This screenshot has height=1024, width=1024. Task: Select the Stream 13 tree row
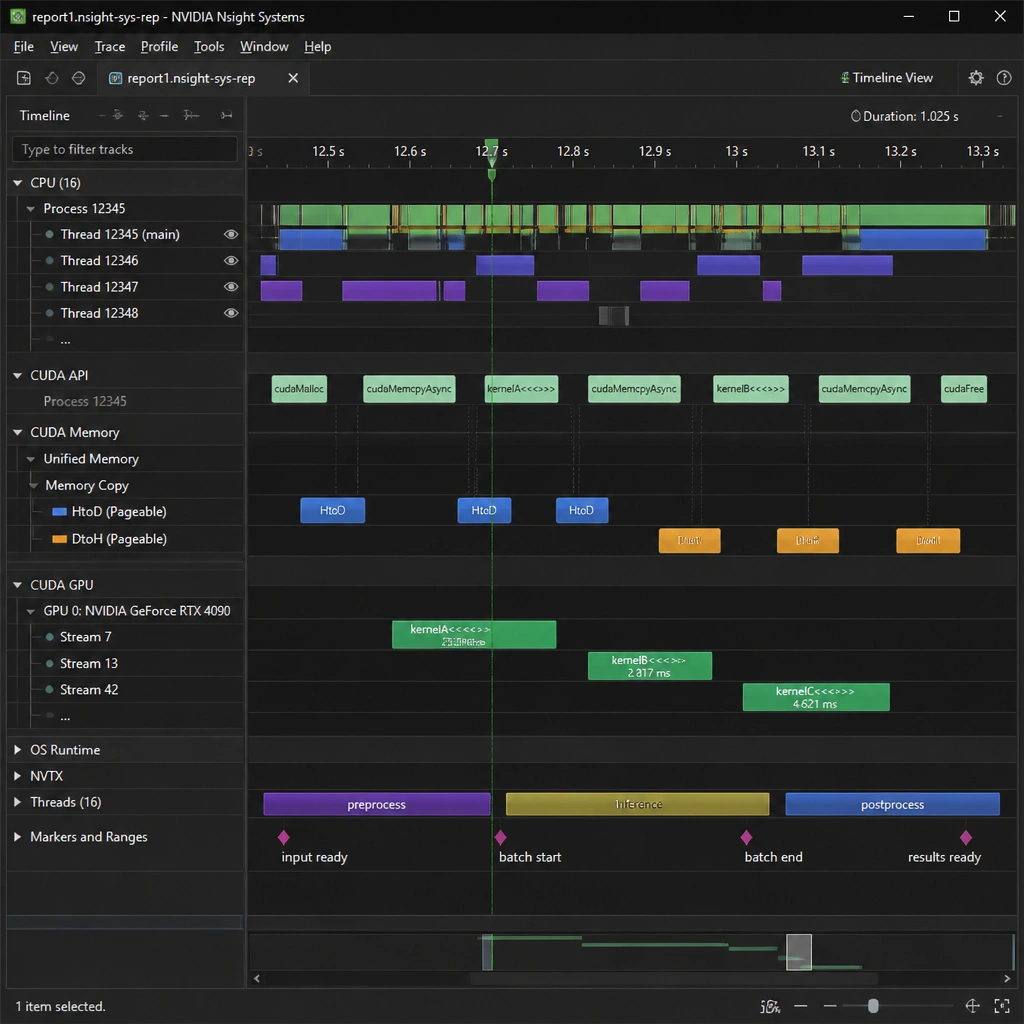pyautogui.click(x=125, y=664)
